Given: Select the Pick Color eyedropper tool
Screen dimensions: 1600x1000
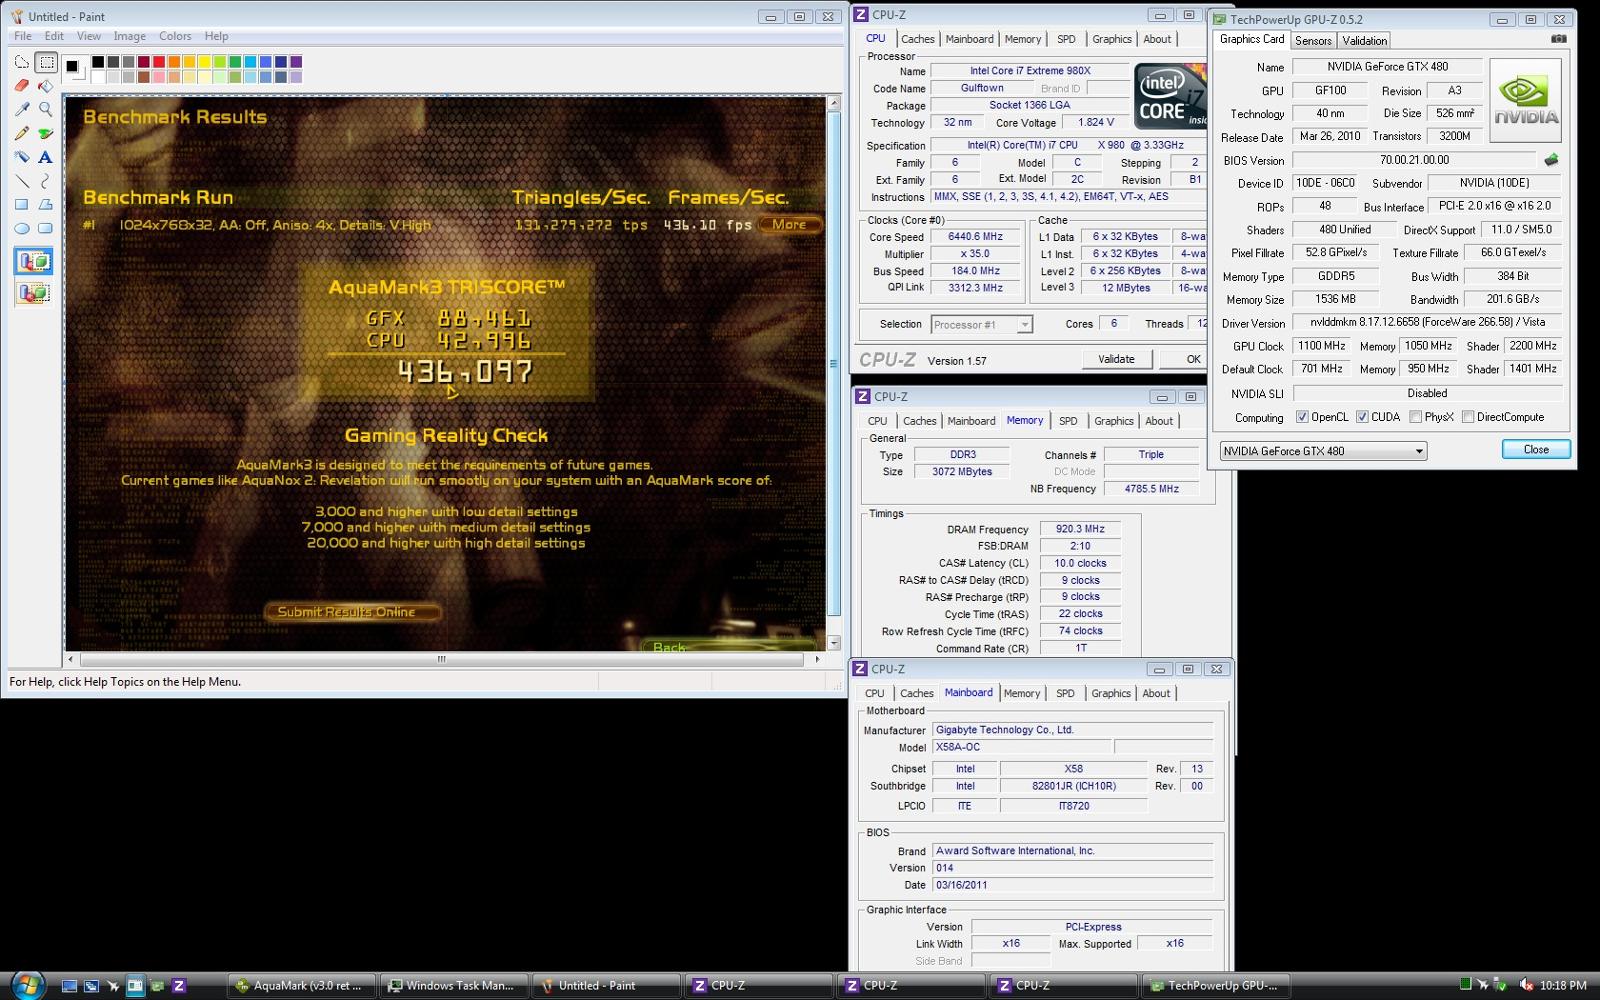Looking at the screenshot, I should [x=22, y=109].
